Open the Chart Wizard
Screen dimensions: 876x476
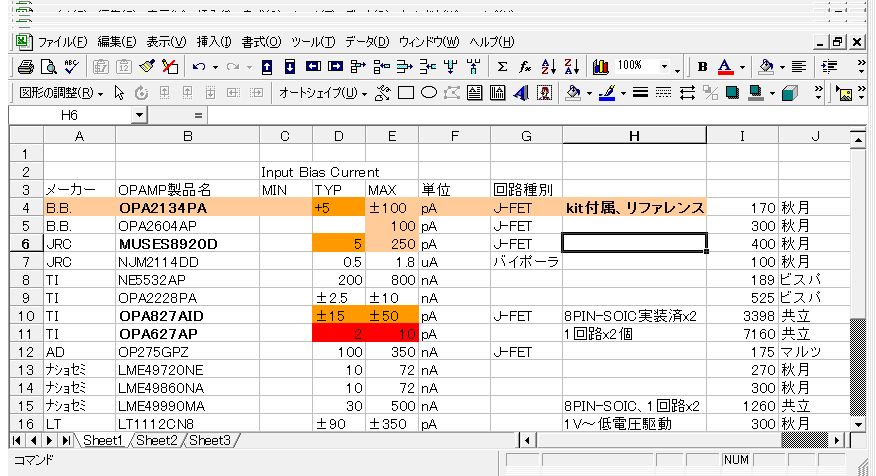(601, 67)
